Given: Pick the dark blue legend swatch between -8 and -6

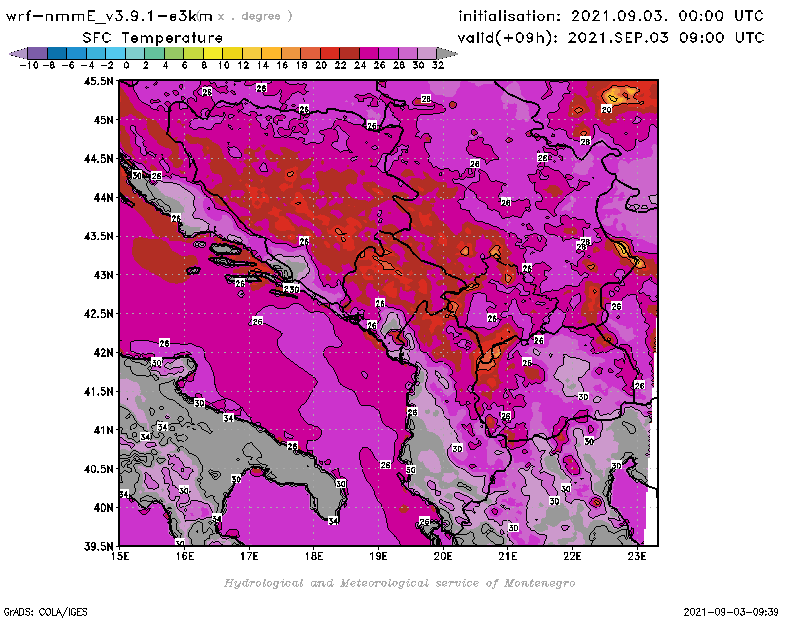Looking at the screenshot, I should tap(57, 53).
